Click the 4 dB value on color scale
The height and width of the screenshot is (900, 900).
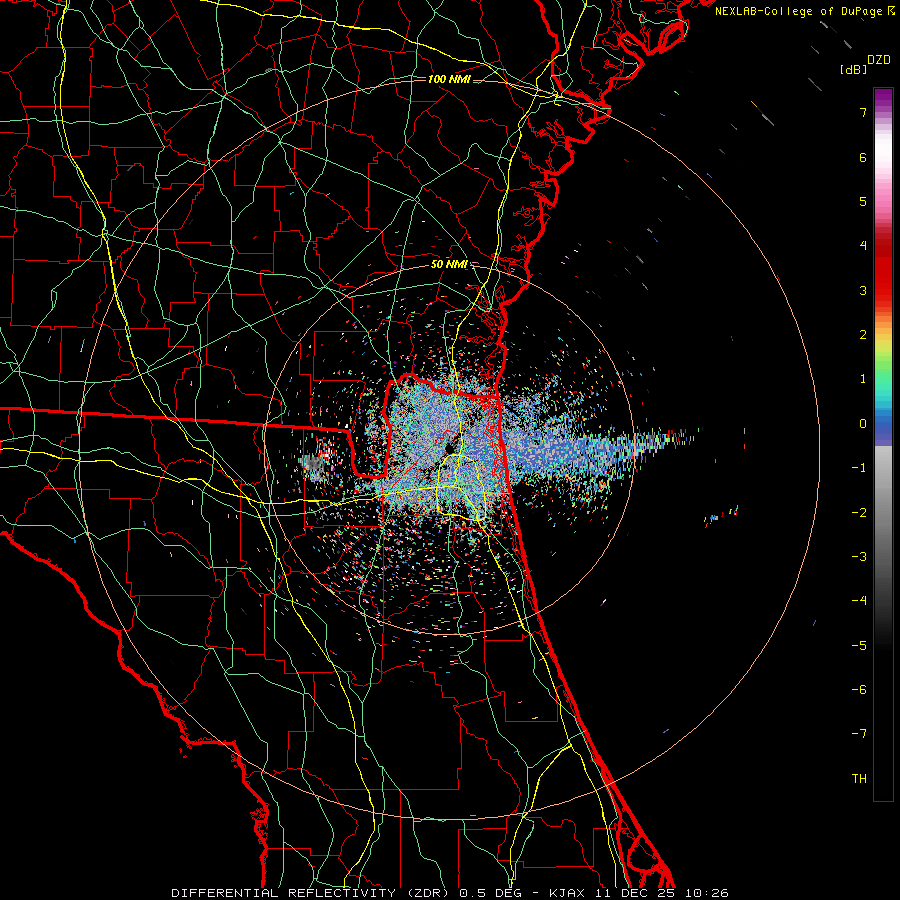point(863,246)
